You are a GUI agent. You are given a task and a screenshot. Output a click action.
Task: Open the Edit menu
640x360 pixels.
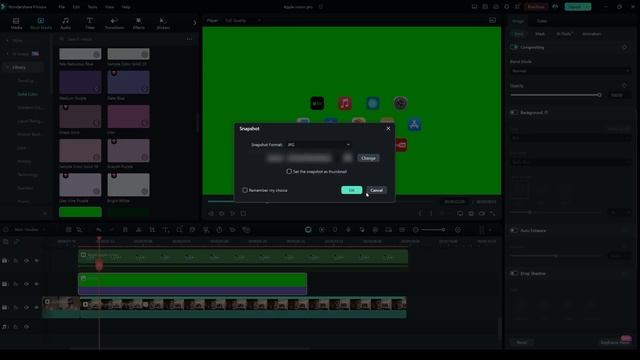[x=76, y=7]
